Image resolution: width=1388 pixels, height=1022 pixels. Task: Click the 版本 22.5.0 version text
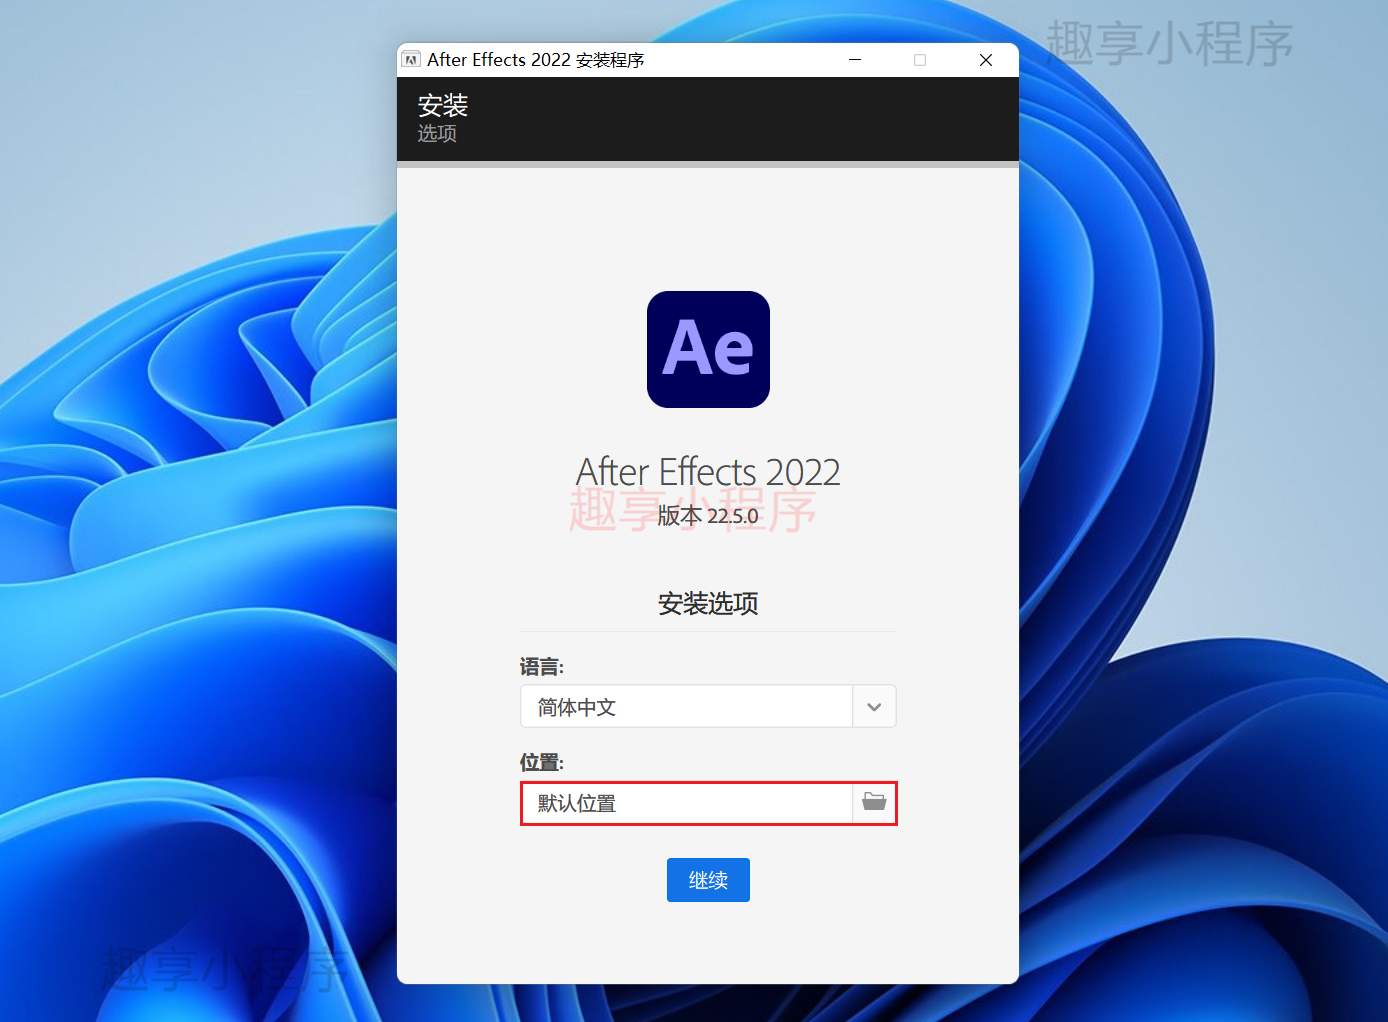coord(708,516)
